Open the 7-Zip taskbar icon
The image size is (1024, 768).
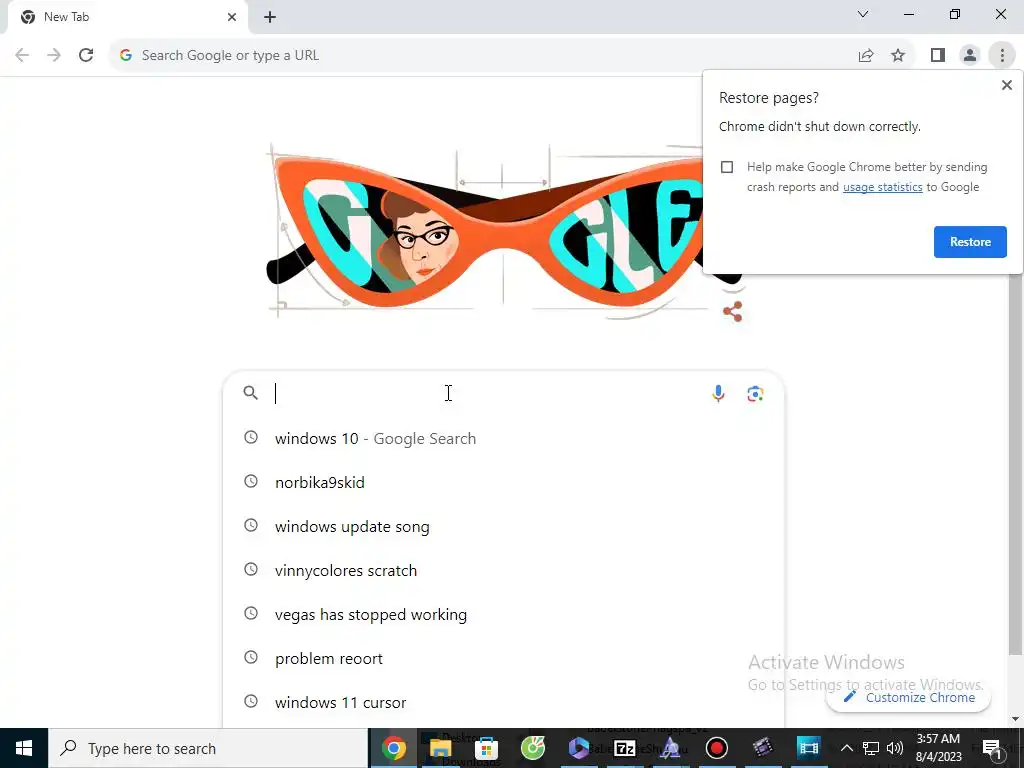pos(625,748)
